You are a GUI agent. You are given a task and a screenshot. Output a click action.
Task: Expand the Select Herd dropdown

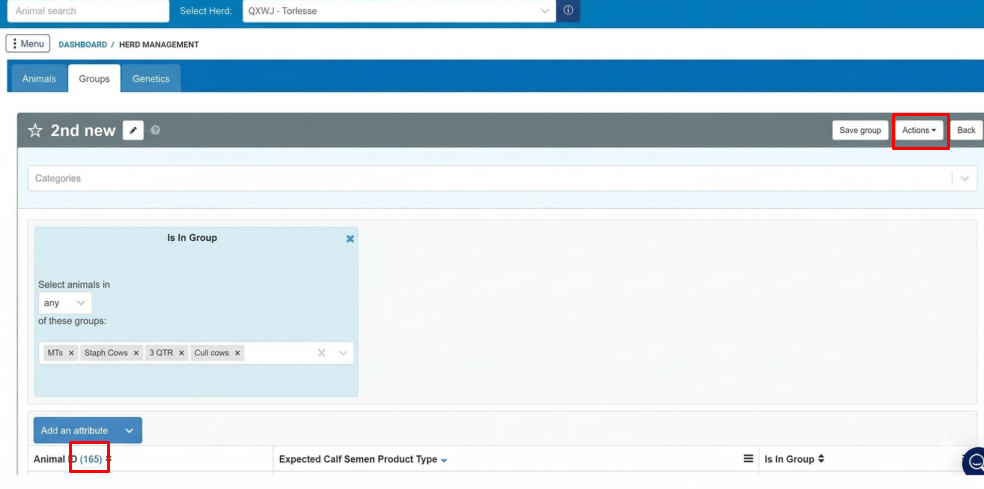coord(545,11)
